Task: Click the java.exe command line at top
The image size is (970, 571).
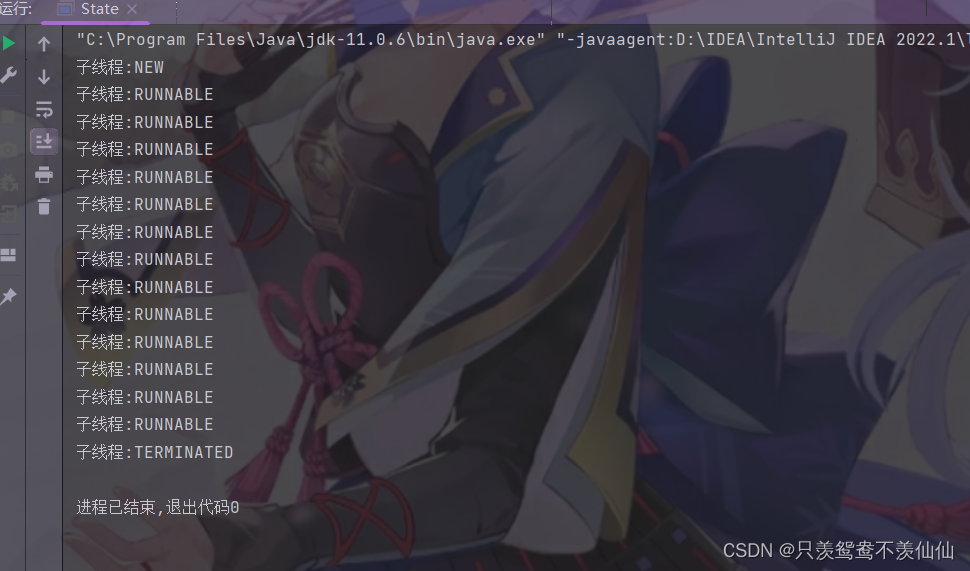Action: [x=522, y=40]
